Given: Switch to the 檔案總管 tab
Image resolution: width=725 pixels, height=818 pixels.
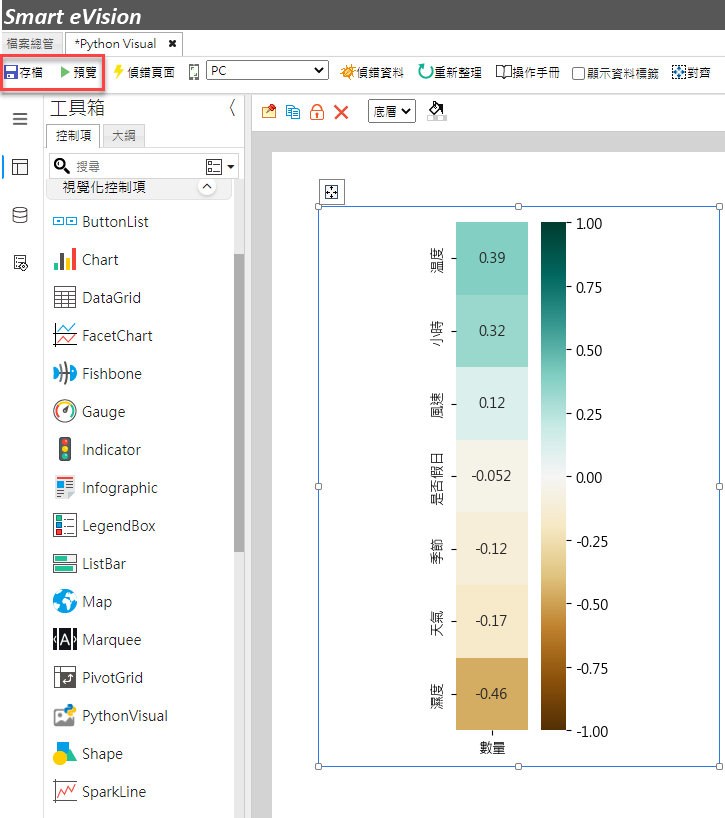Looking at the screenshot, I should [31, 44].
